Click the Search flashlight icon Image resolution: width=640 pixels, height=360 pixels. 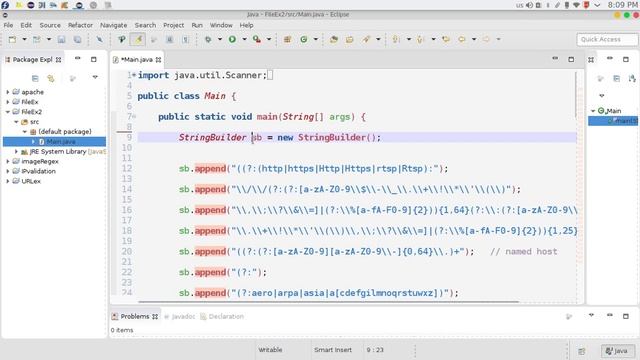click(366, 39)
